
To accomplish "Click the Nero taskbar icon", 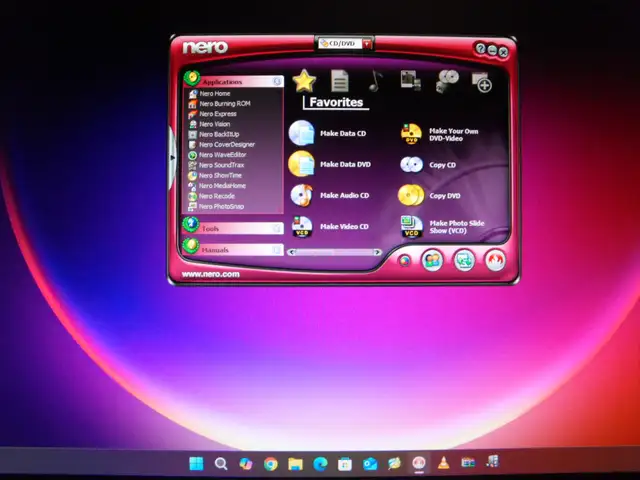I will pyautogui.click(x=419, y=463).
